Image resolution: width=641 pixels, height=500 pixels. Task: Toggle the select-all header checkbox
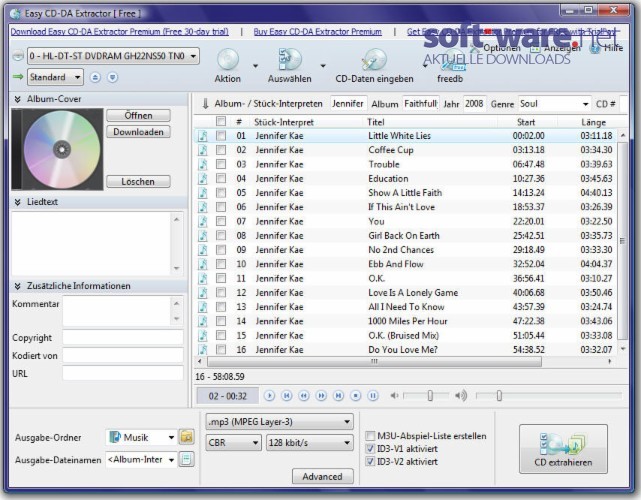221,121
